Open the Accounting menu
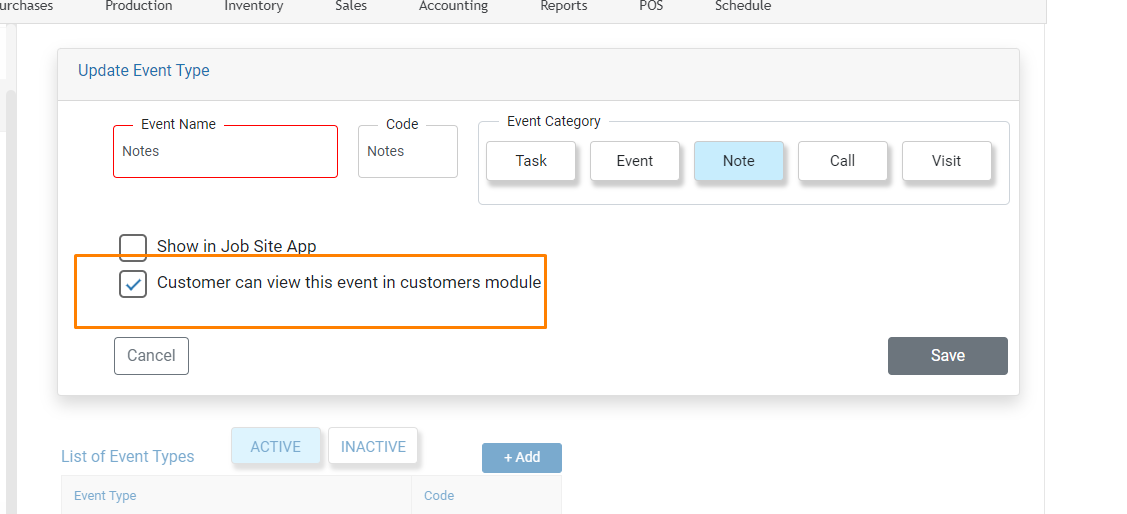 point(454,6)
